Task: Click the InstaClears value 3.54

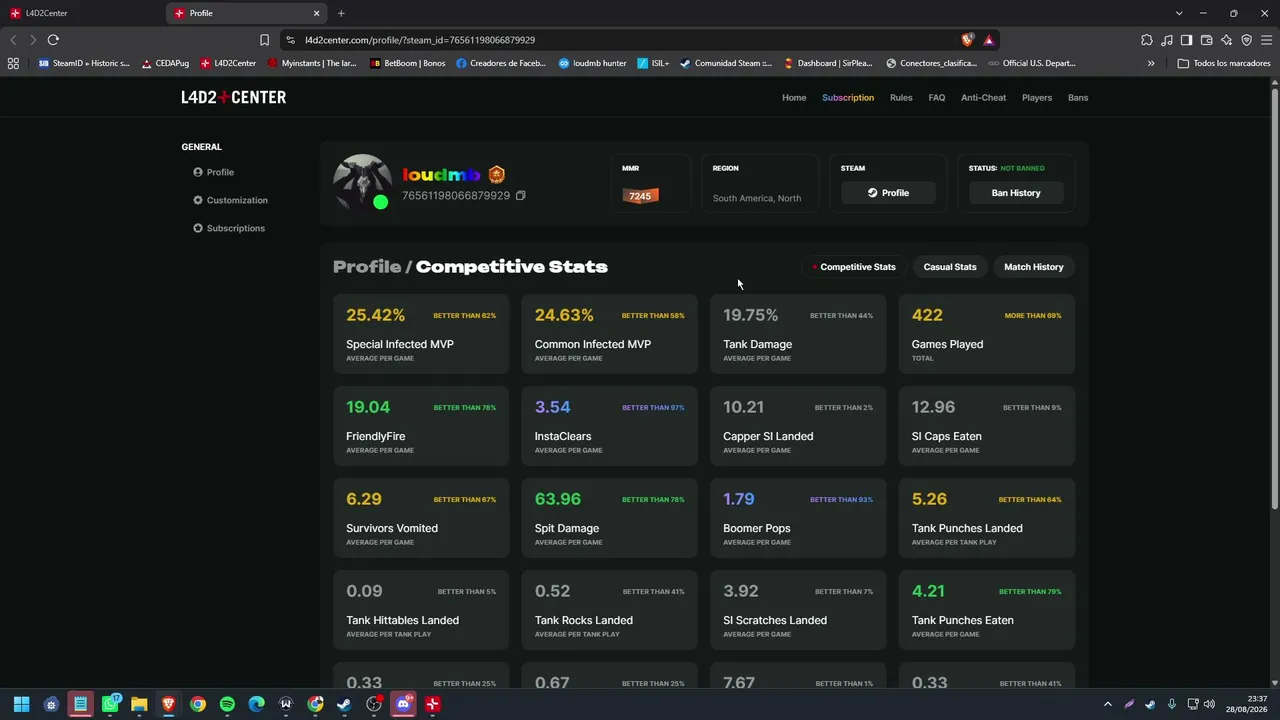Action: [x=552, y=407]
